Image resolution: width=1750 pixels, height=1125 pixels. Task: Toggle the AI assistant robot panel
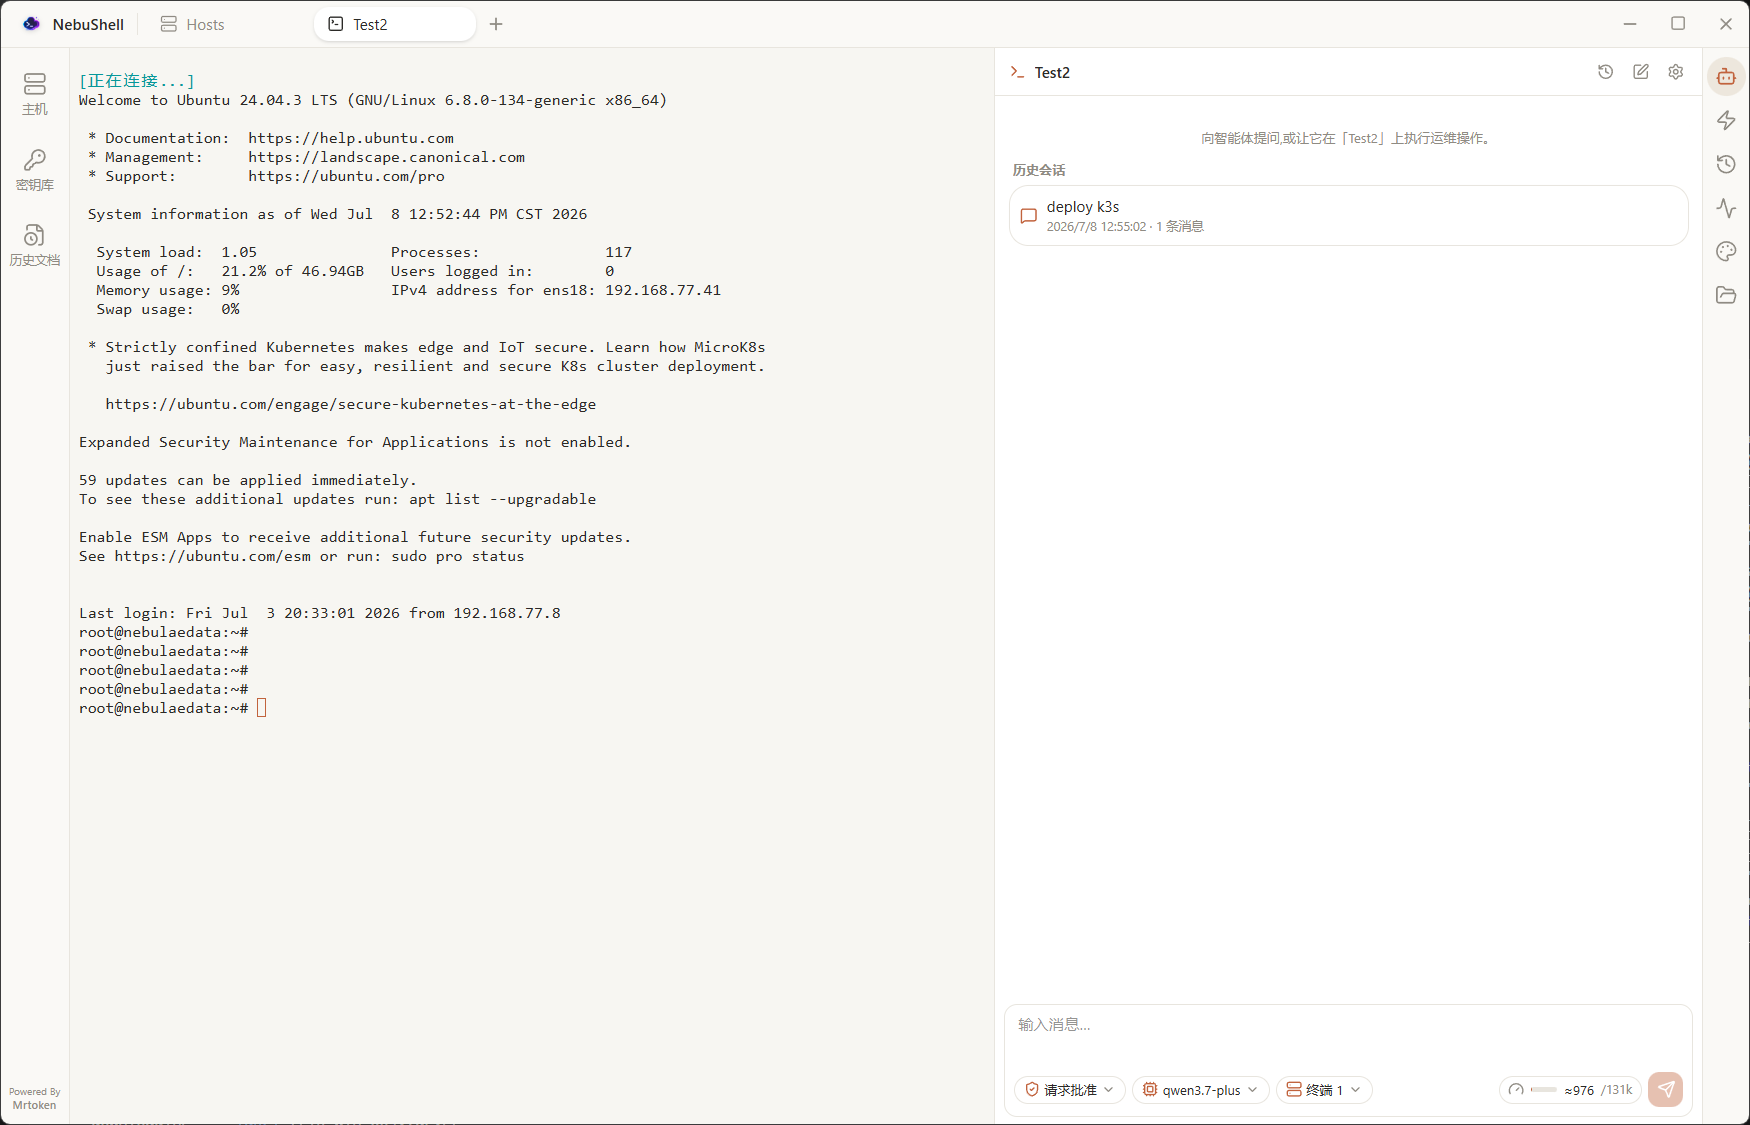click(x=1726, y=76)
